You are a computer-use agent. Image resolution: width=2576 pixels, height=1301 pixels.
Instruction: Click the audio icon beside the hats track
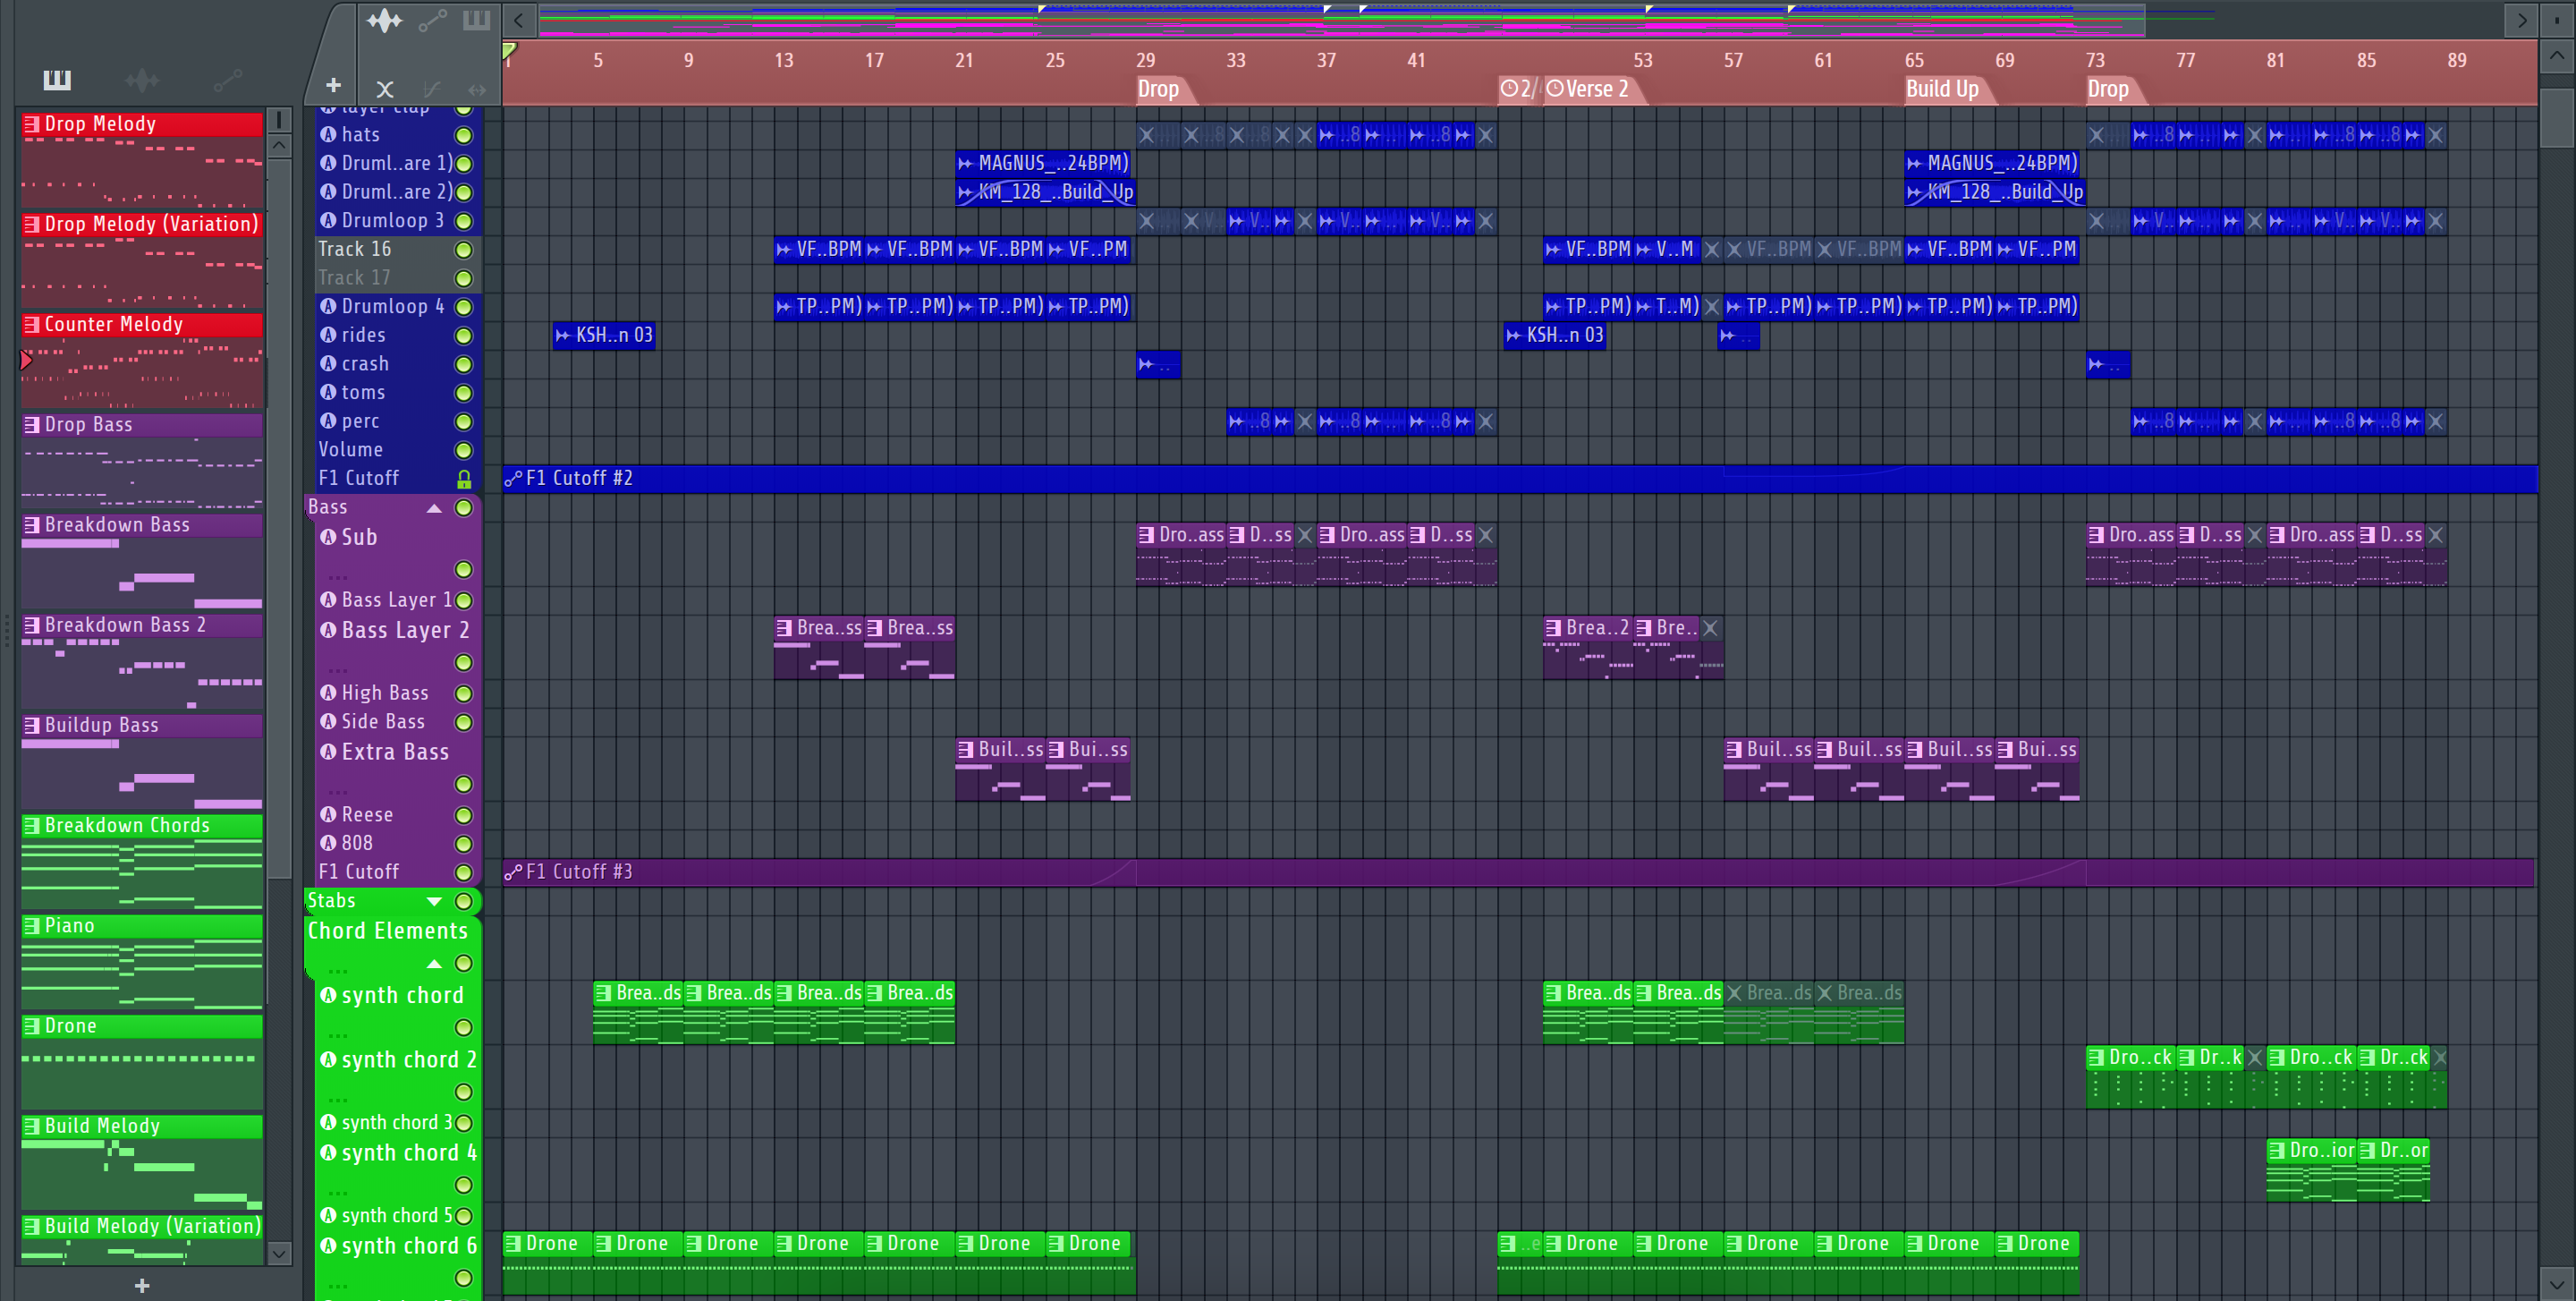(x=328, y=134)
